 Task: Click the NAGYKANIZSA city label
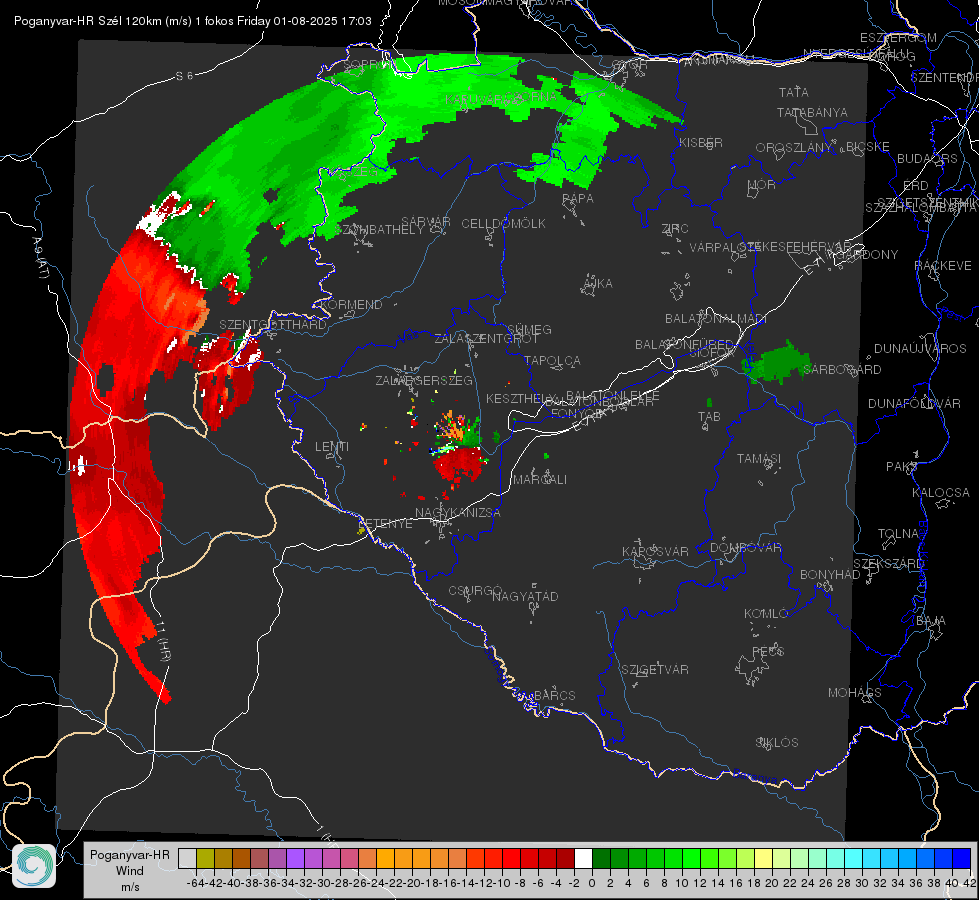458,513
